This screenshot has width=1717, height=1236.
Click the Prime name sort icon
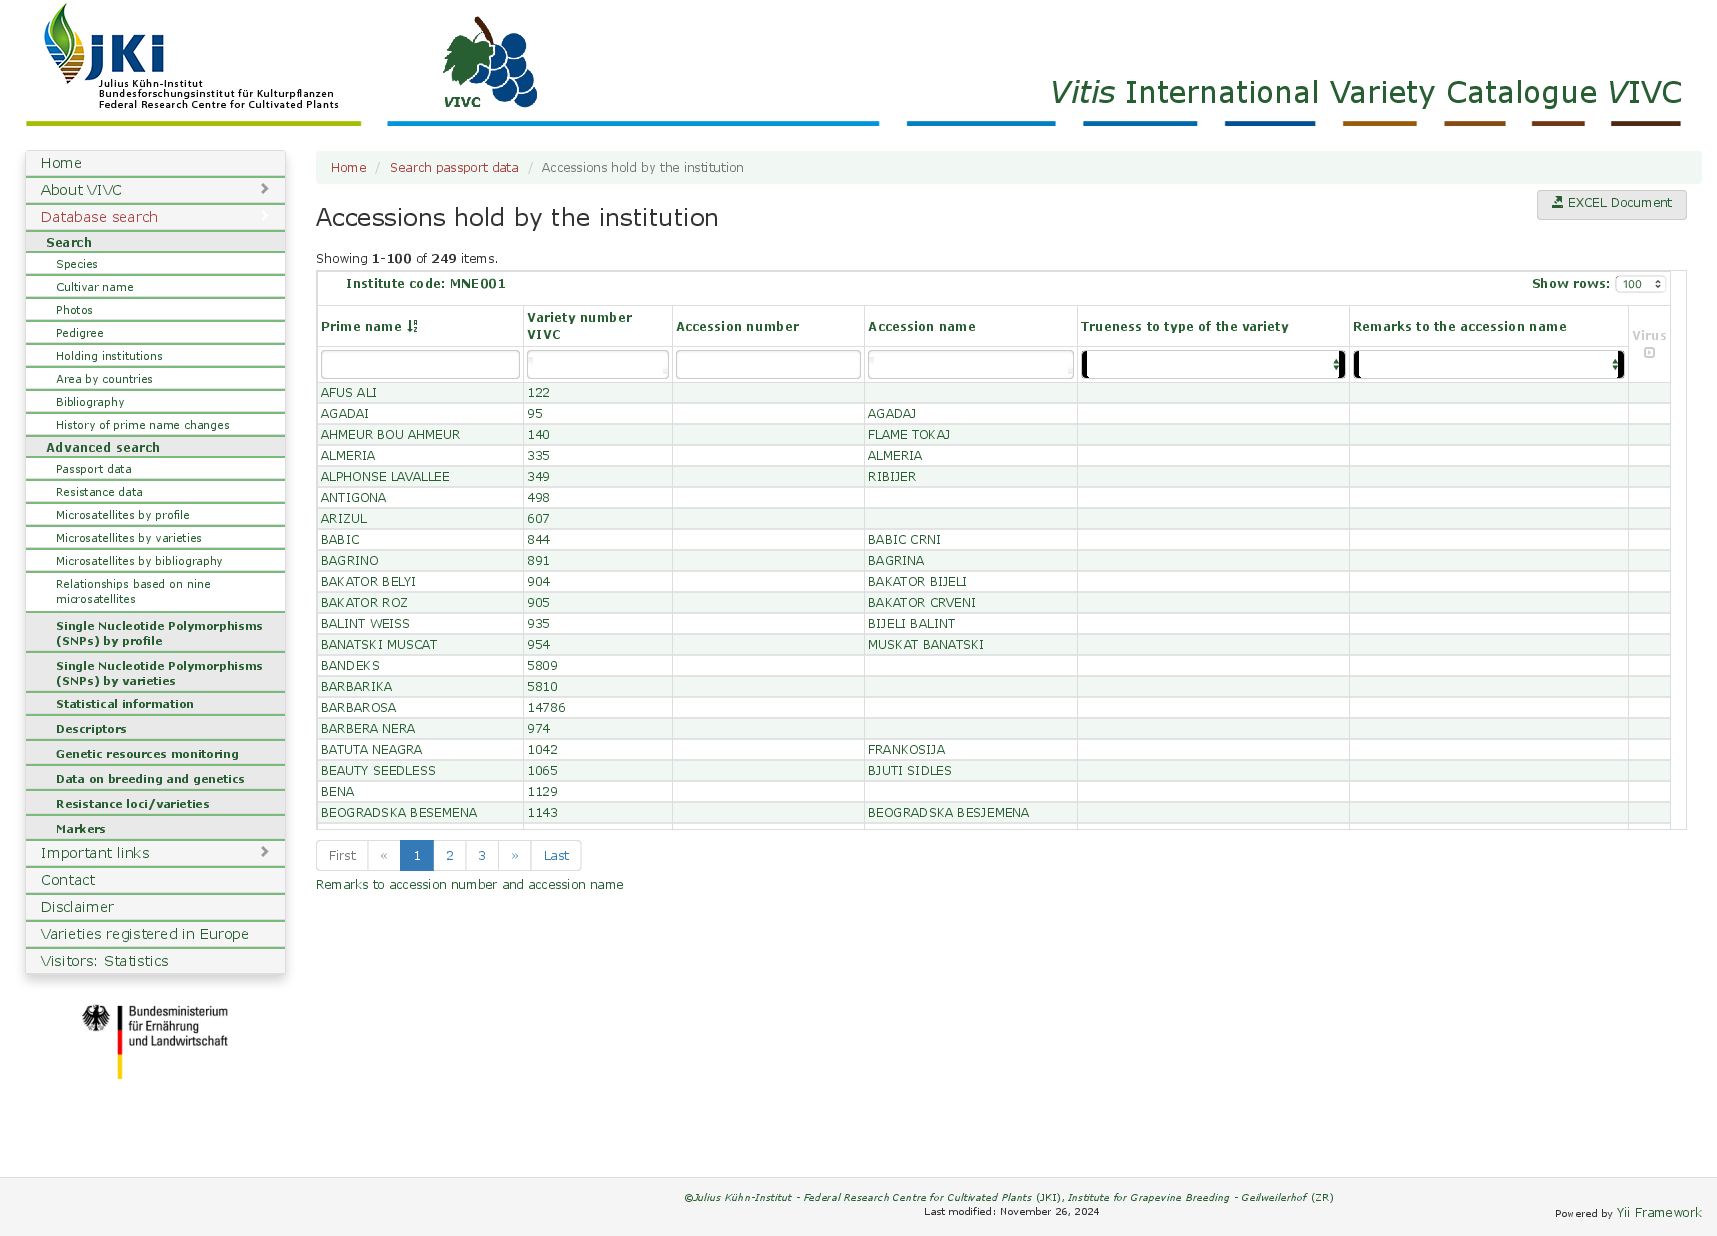tap(413, 327)
